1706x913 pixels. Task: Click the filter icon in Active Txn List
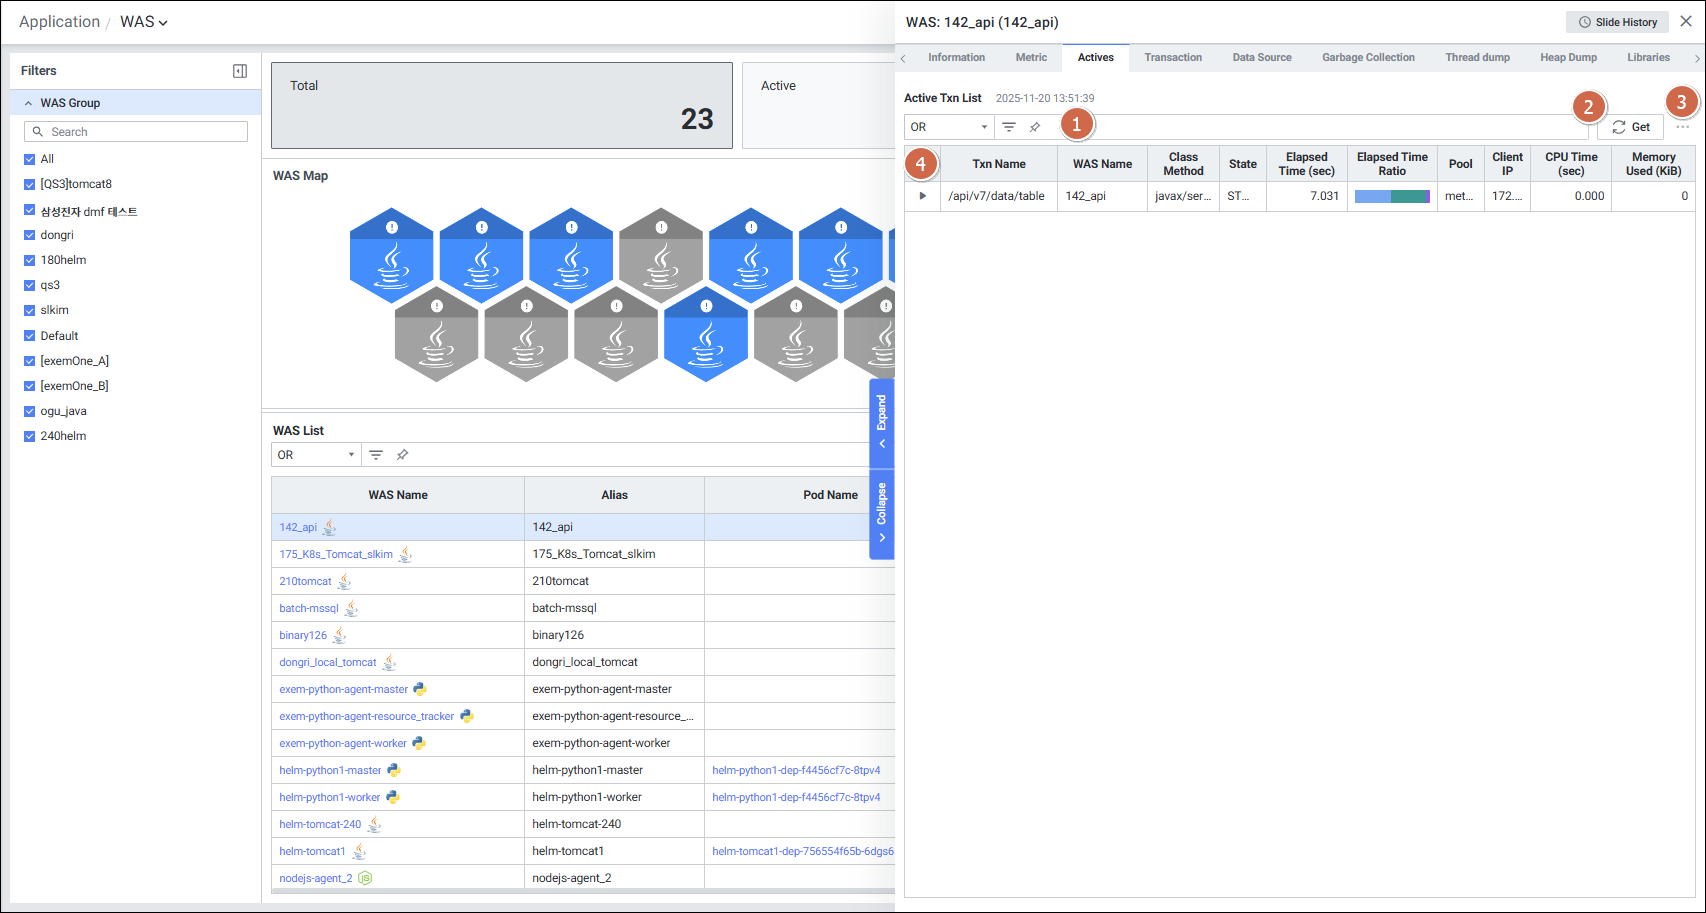(x=1009, y=127)
